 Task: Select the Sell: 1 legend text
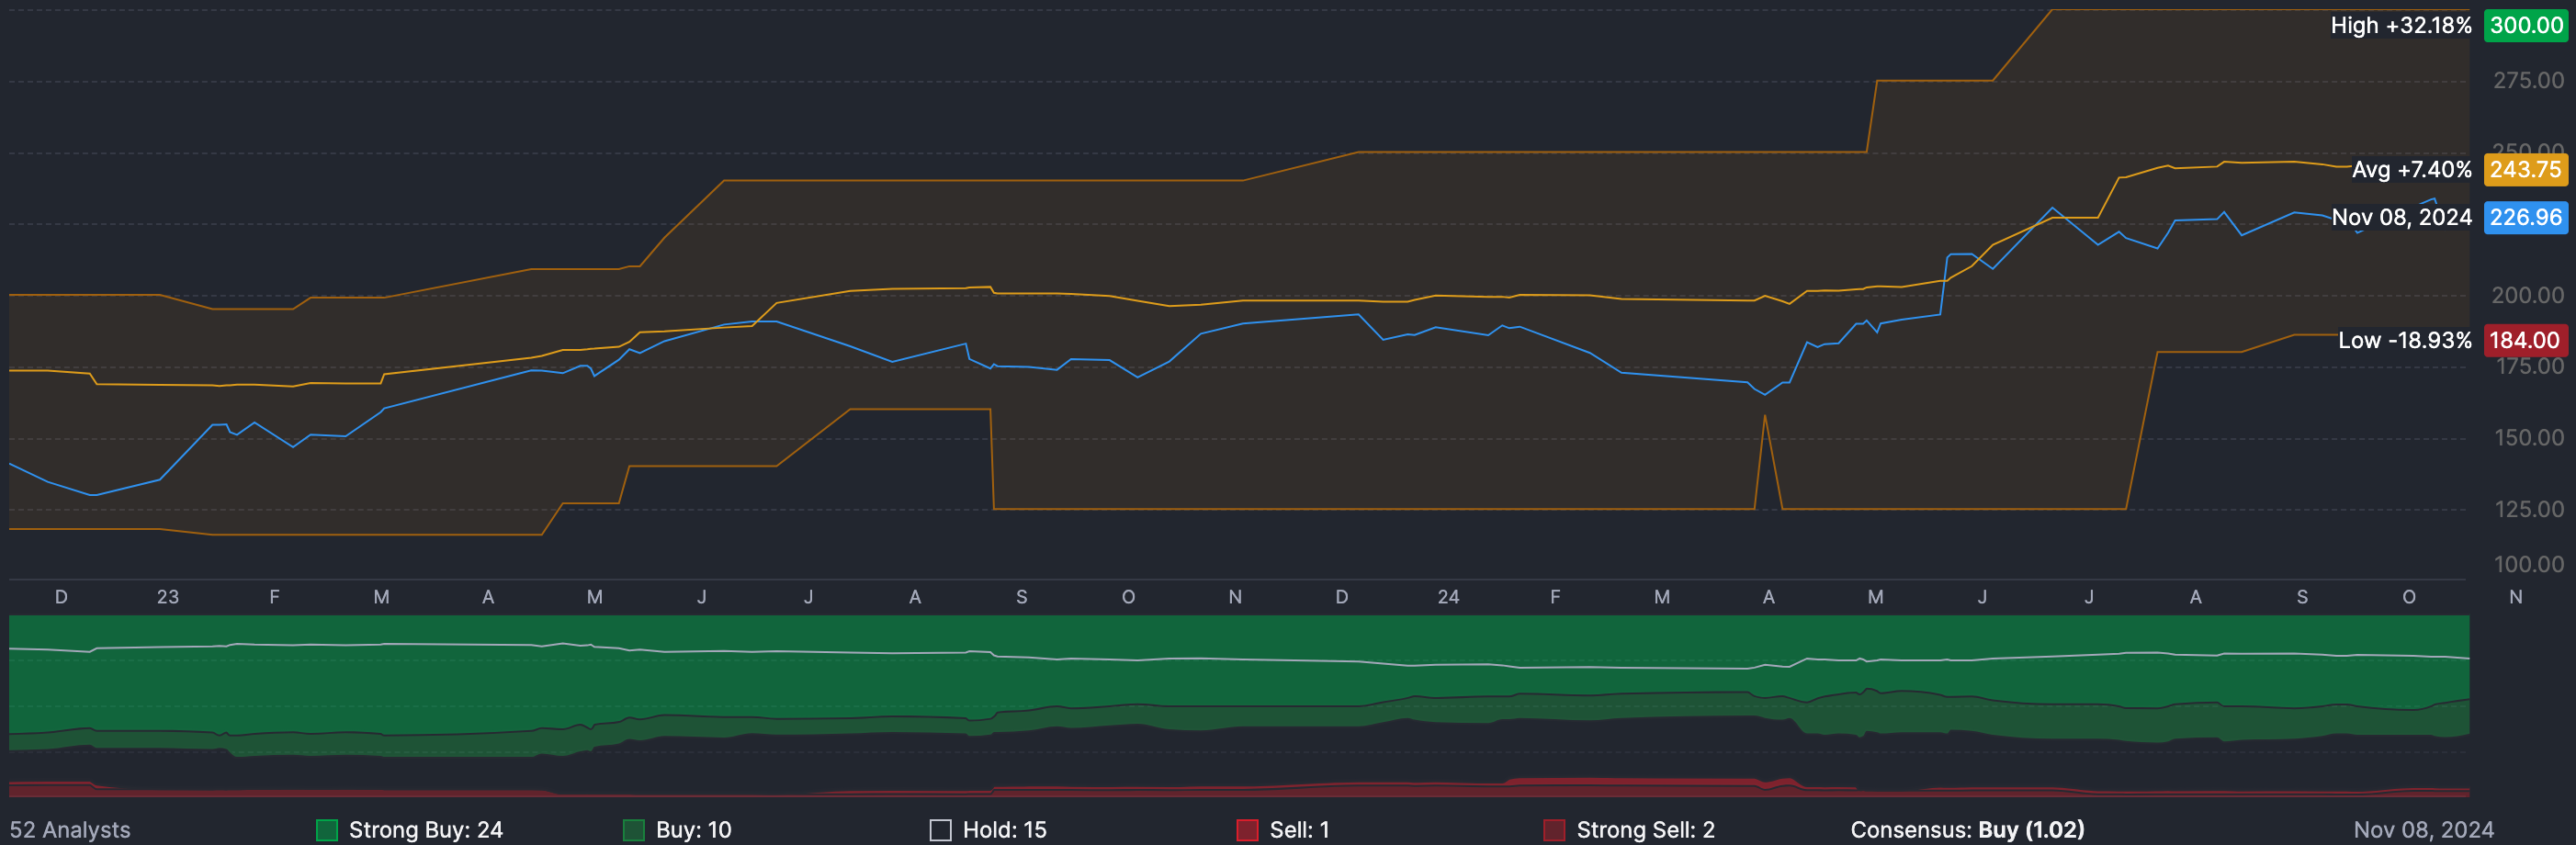click(1300, 830)
